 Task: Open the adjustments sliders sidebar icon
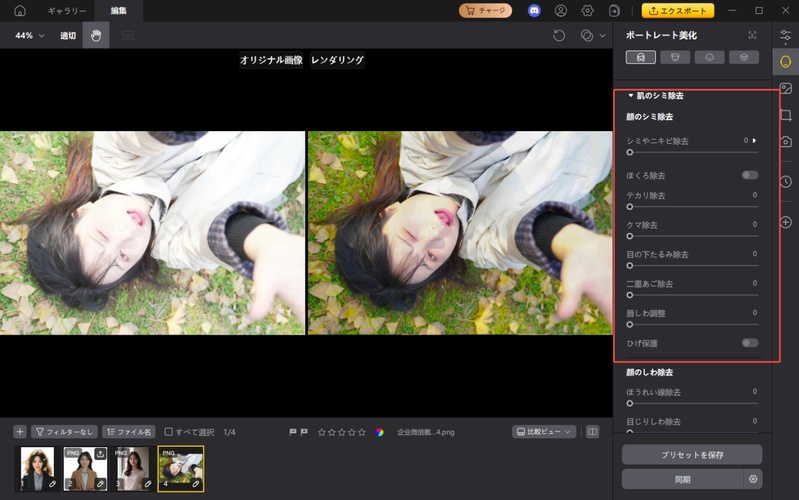click(x=785, y=36)
